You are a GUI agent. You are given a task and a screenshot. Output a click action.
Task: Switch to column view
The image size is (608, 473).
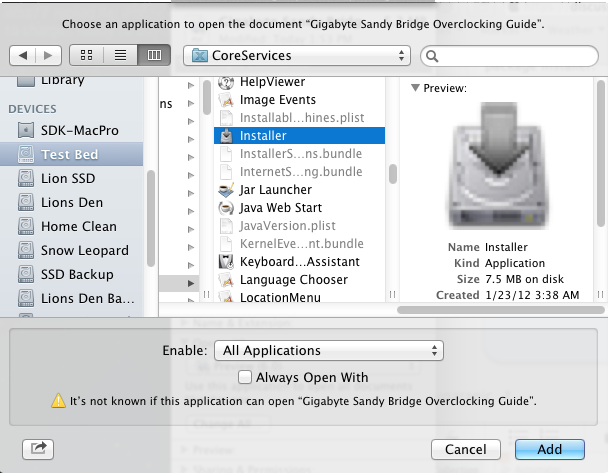(154, 55)
